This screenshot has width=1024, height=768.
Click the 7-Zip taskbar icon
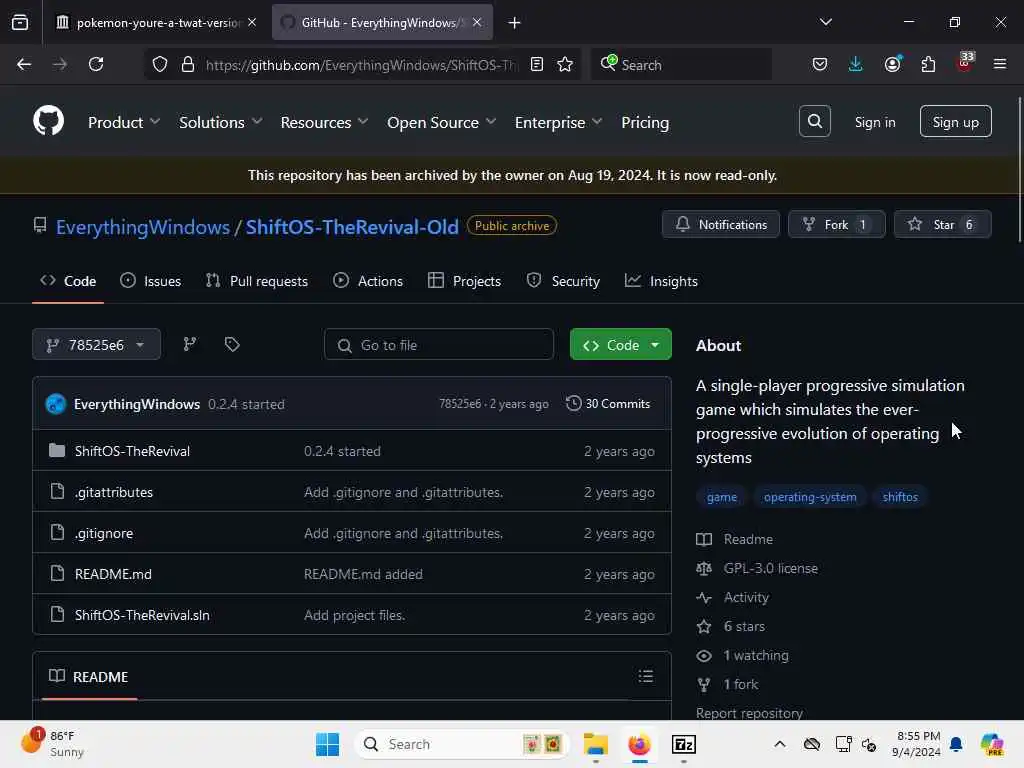684,744
